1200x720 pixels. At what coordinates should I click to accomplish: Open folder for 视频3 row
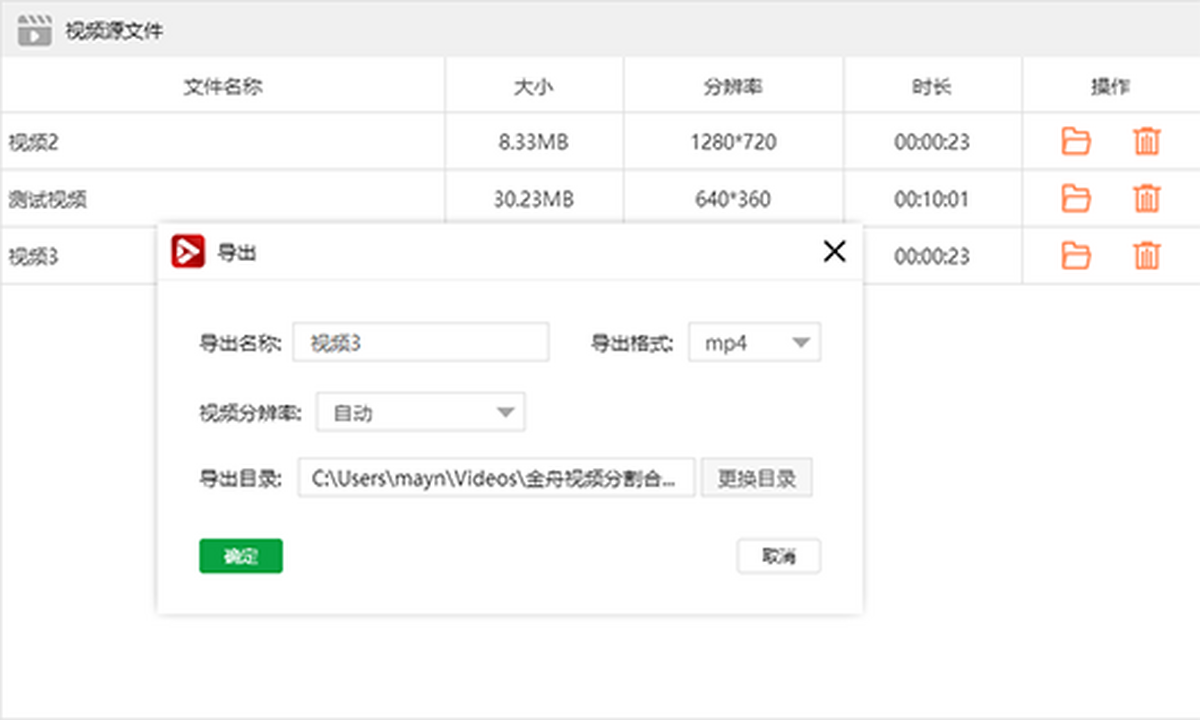1075,256
